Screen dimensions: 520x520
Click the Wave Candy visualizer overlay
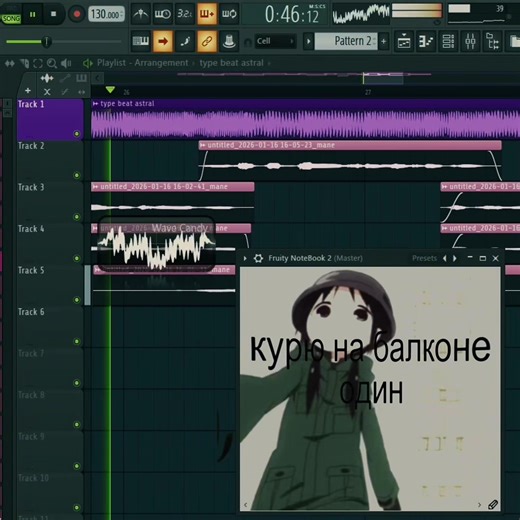point(156,244)
